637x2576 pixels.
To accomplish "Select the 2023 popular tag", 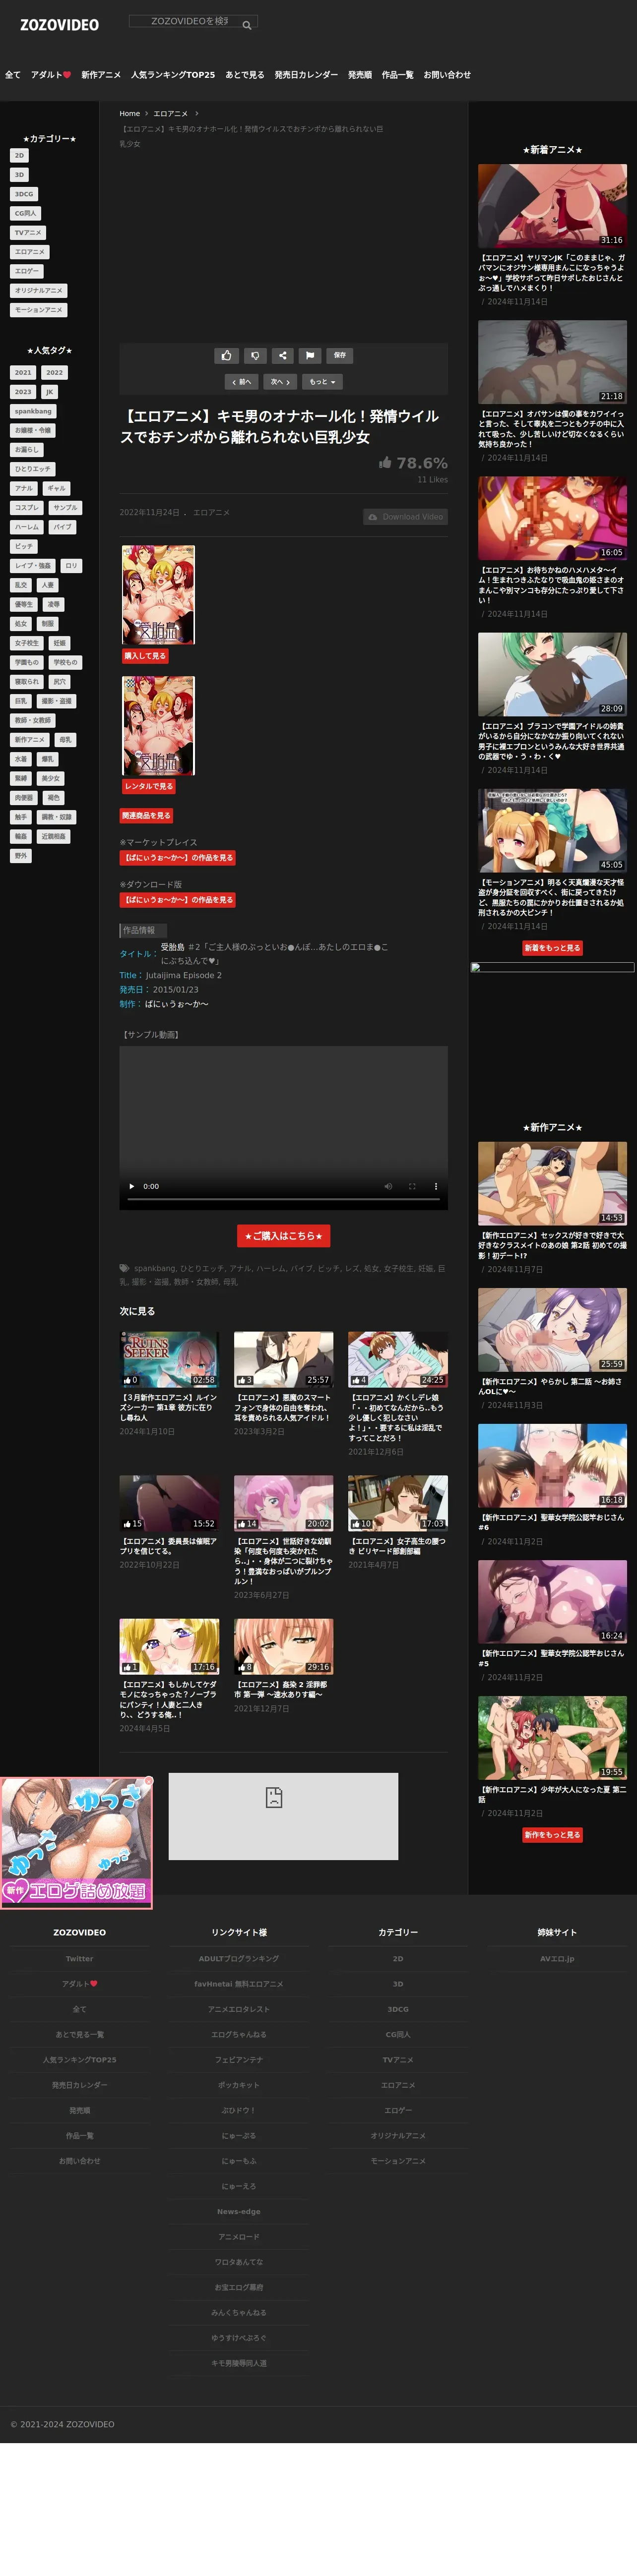I will (x=23, y=392).
